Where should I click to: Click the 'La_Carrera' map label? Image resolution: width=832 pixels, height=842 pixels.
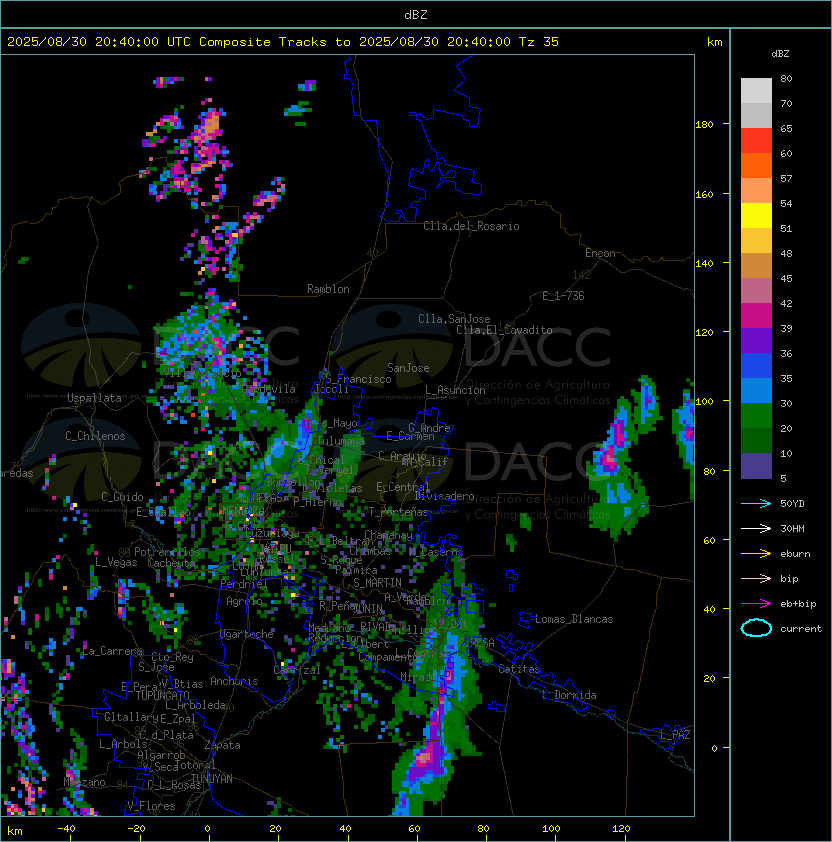[x=113, y=651]
